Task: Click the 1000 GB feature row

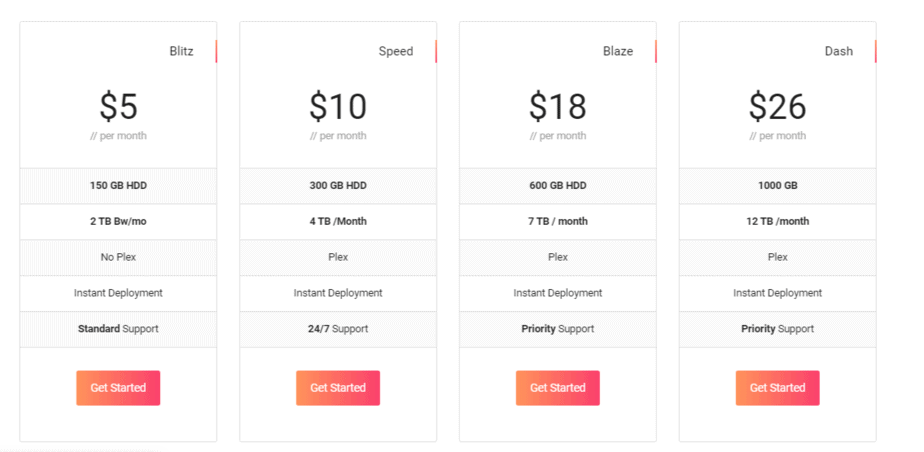Action: coord(778,186)
